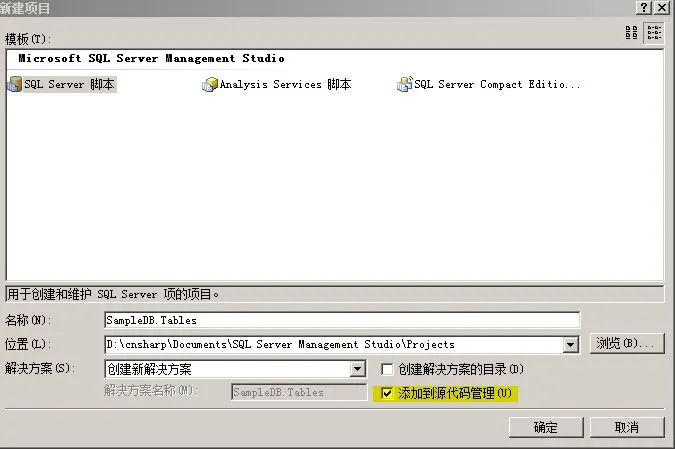Click the Microsoft SQL Server Management Studio header
Viewport: 675px width, 449px height.
(151, 58)
